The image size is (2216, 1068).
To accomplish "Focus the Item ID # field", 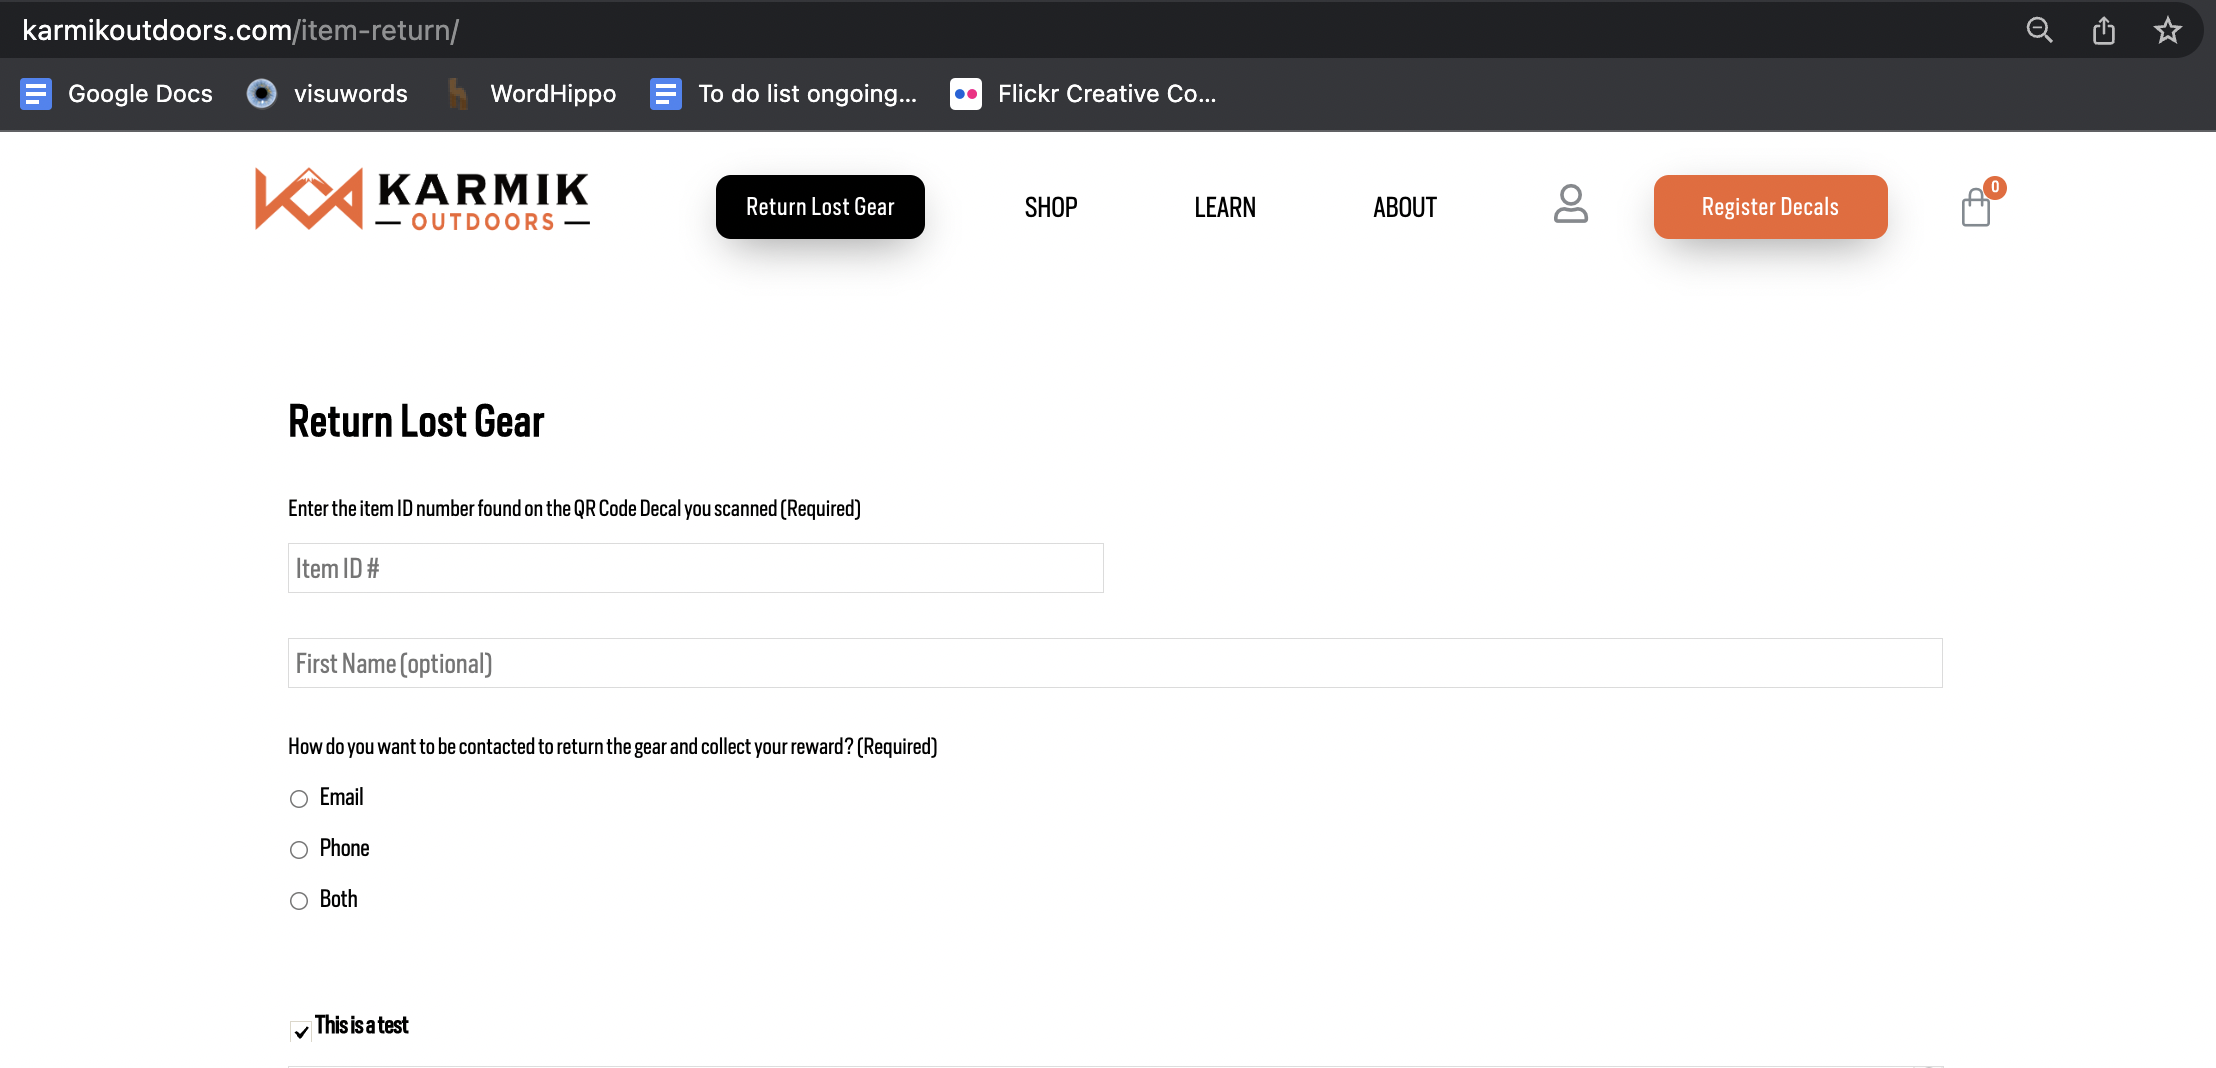I will coord(695,568).
